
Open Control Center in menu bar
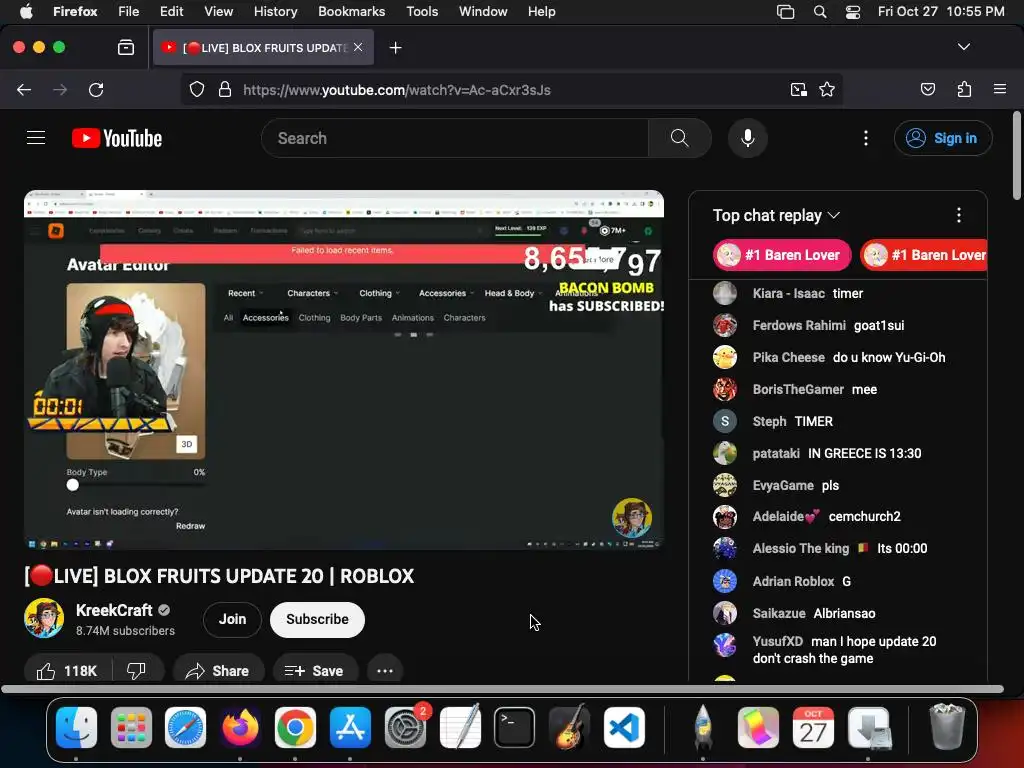point(853,12)
